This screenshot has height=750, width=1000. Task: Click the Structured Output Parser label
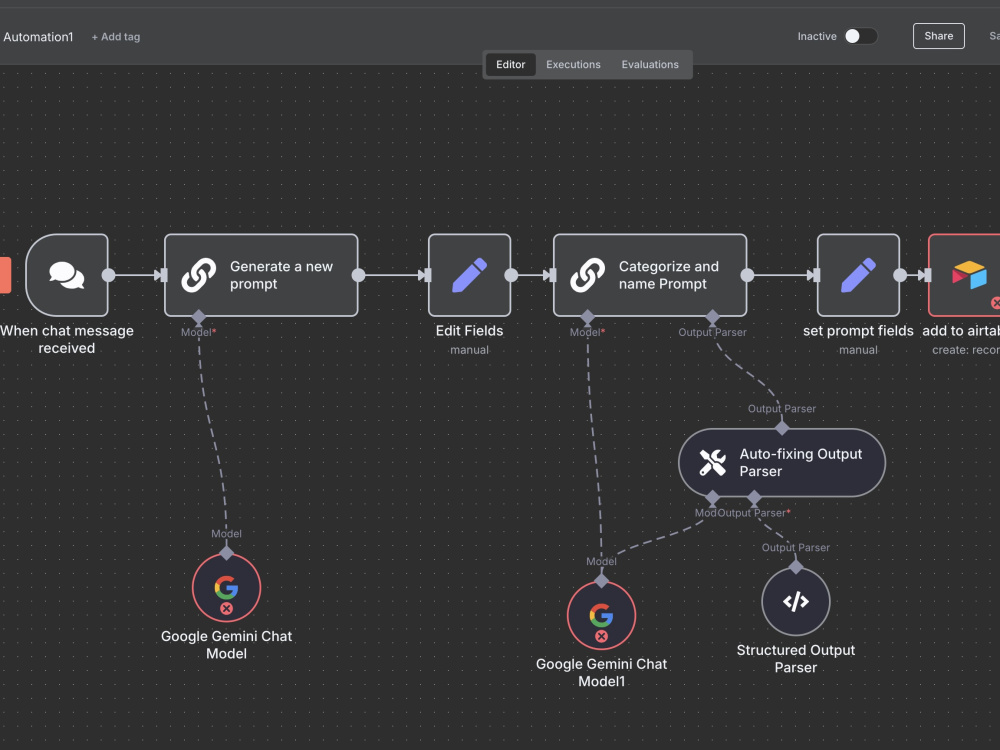click(796, 659)
